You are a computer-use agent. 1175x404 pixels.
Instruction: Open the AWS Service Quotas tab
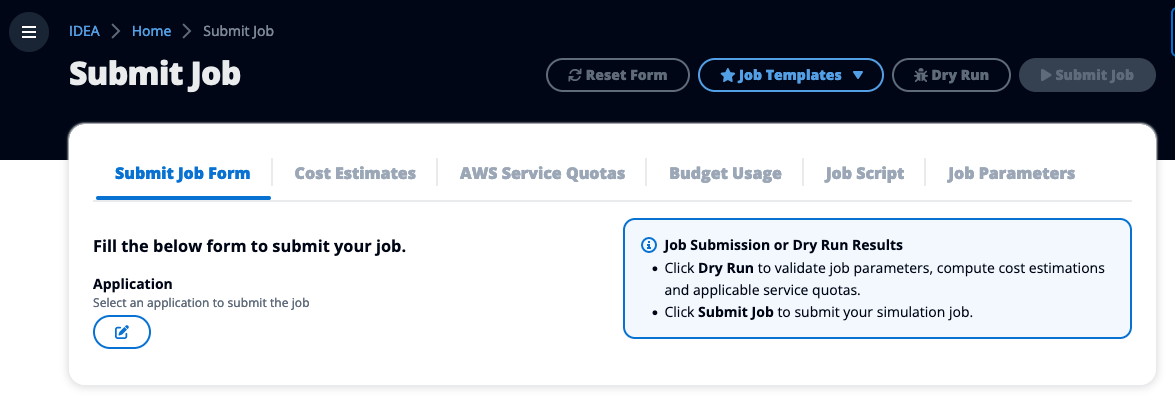coord(543,173)
